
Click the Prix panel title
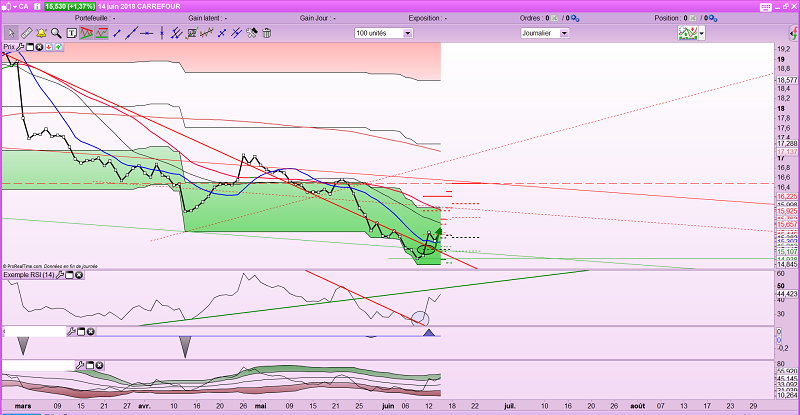click(9, 46)
